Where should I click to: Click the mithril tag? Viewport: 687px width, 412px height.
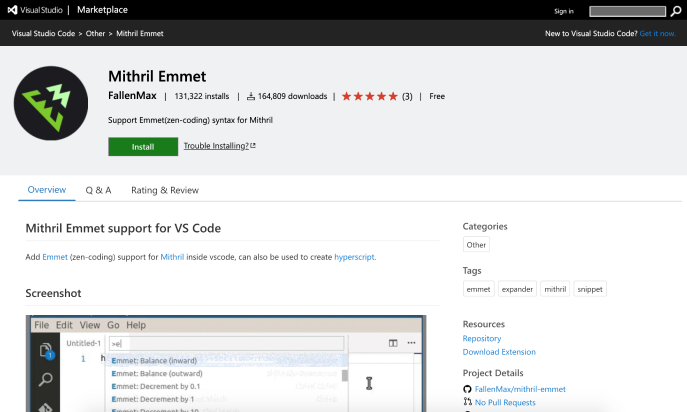coord(555,289)
